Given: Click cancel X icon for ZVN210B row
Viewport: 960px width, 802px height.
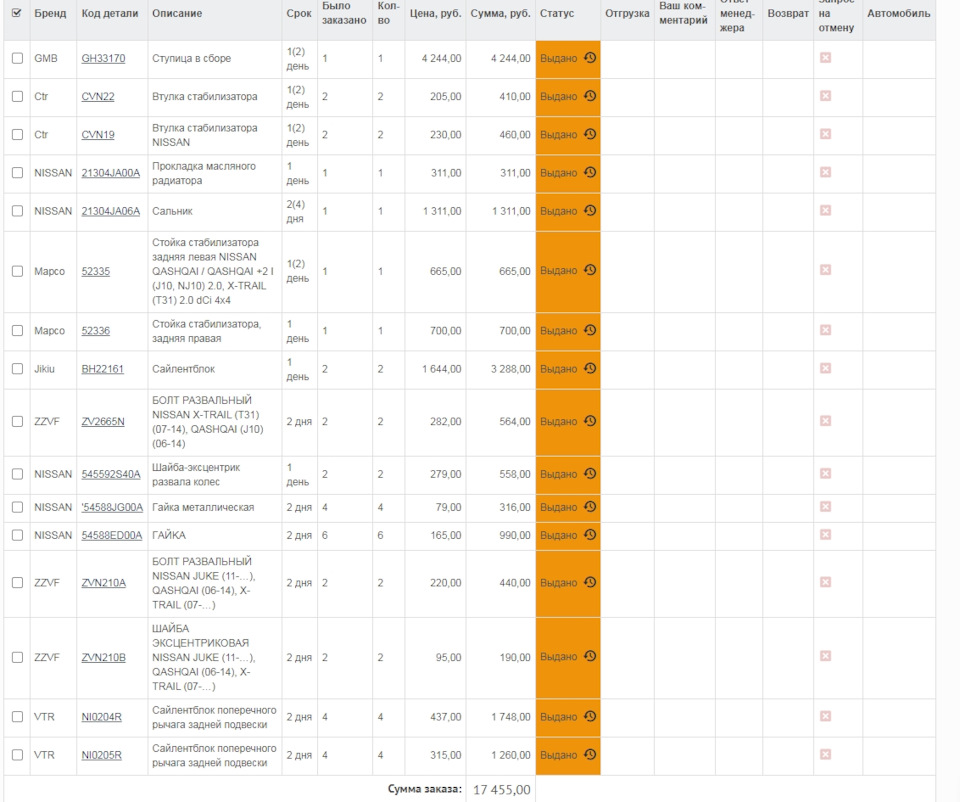Looking at the screenshot, I should [825, 657].
